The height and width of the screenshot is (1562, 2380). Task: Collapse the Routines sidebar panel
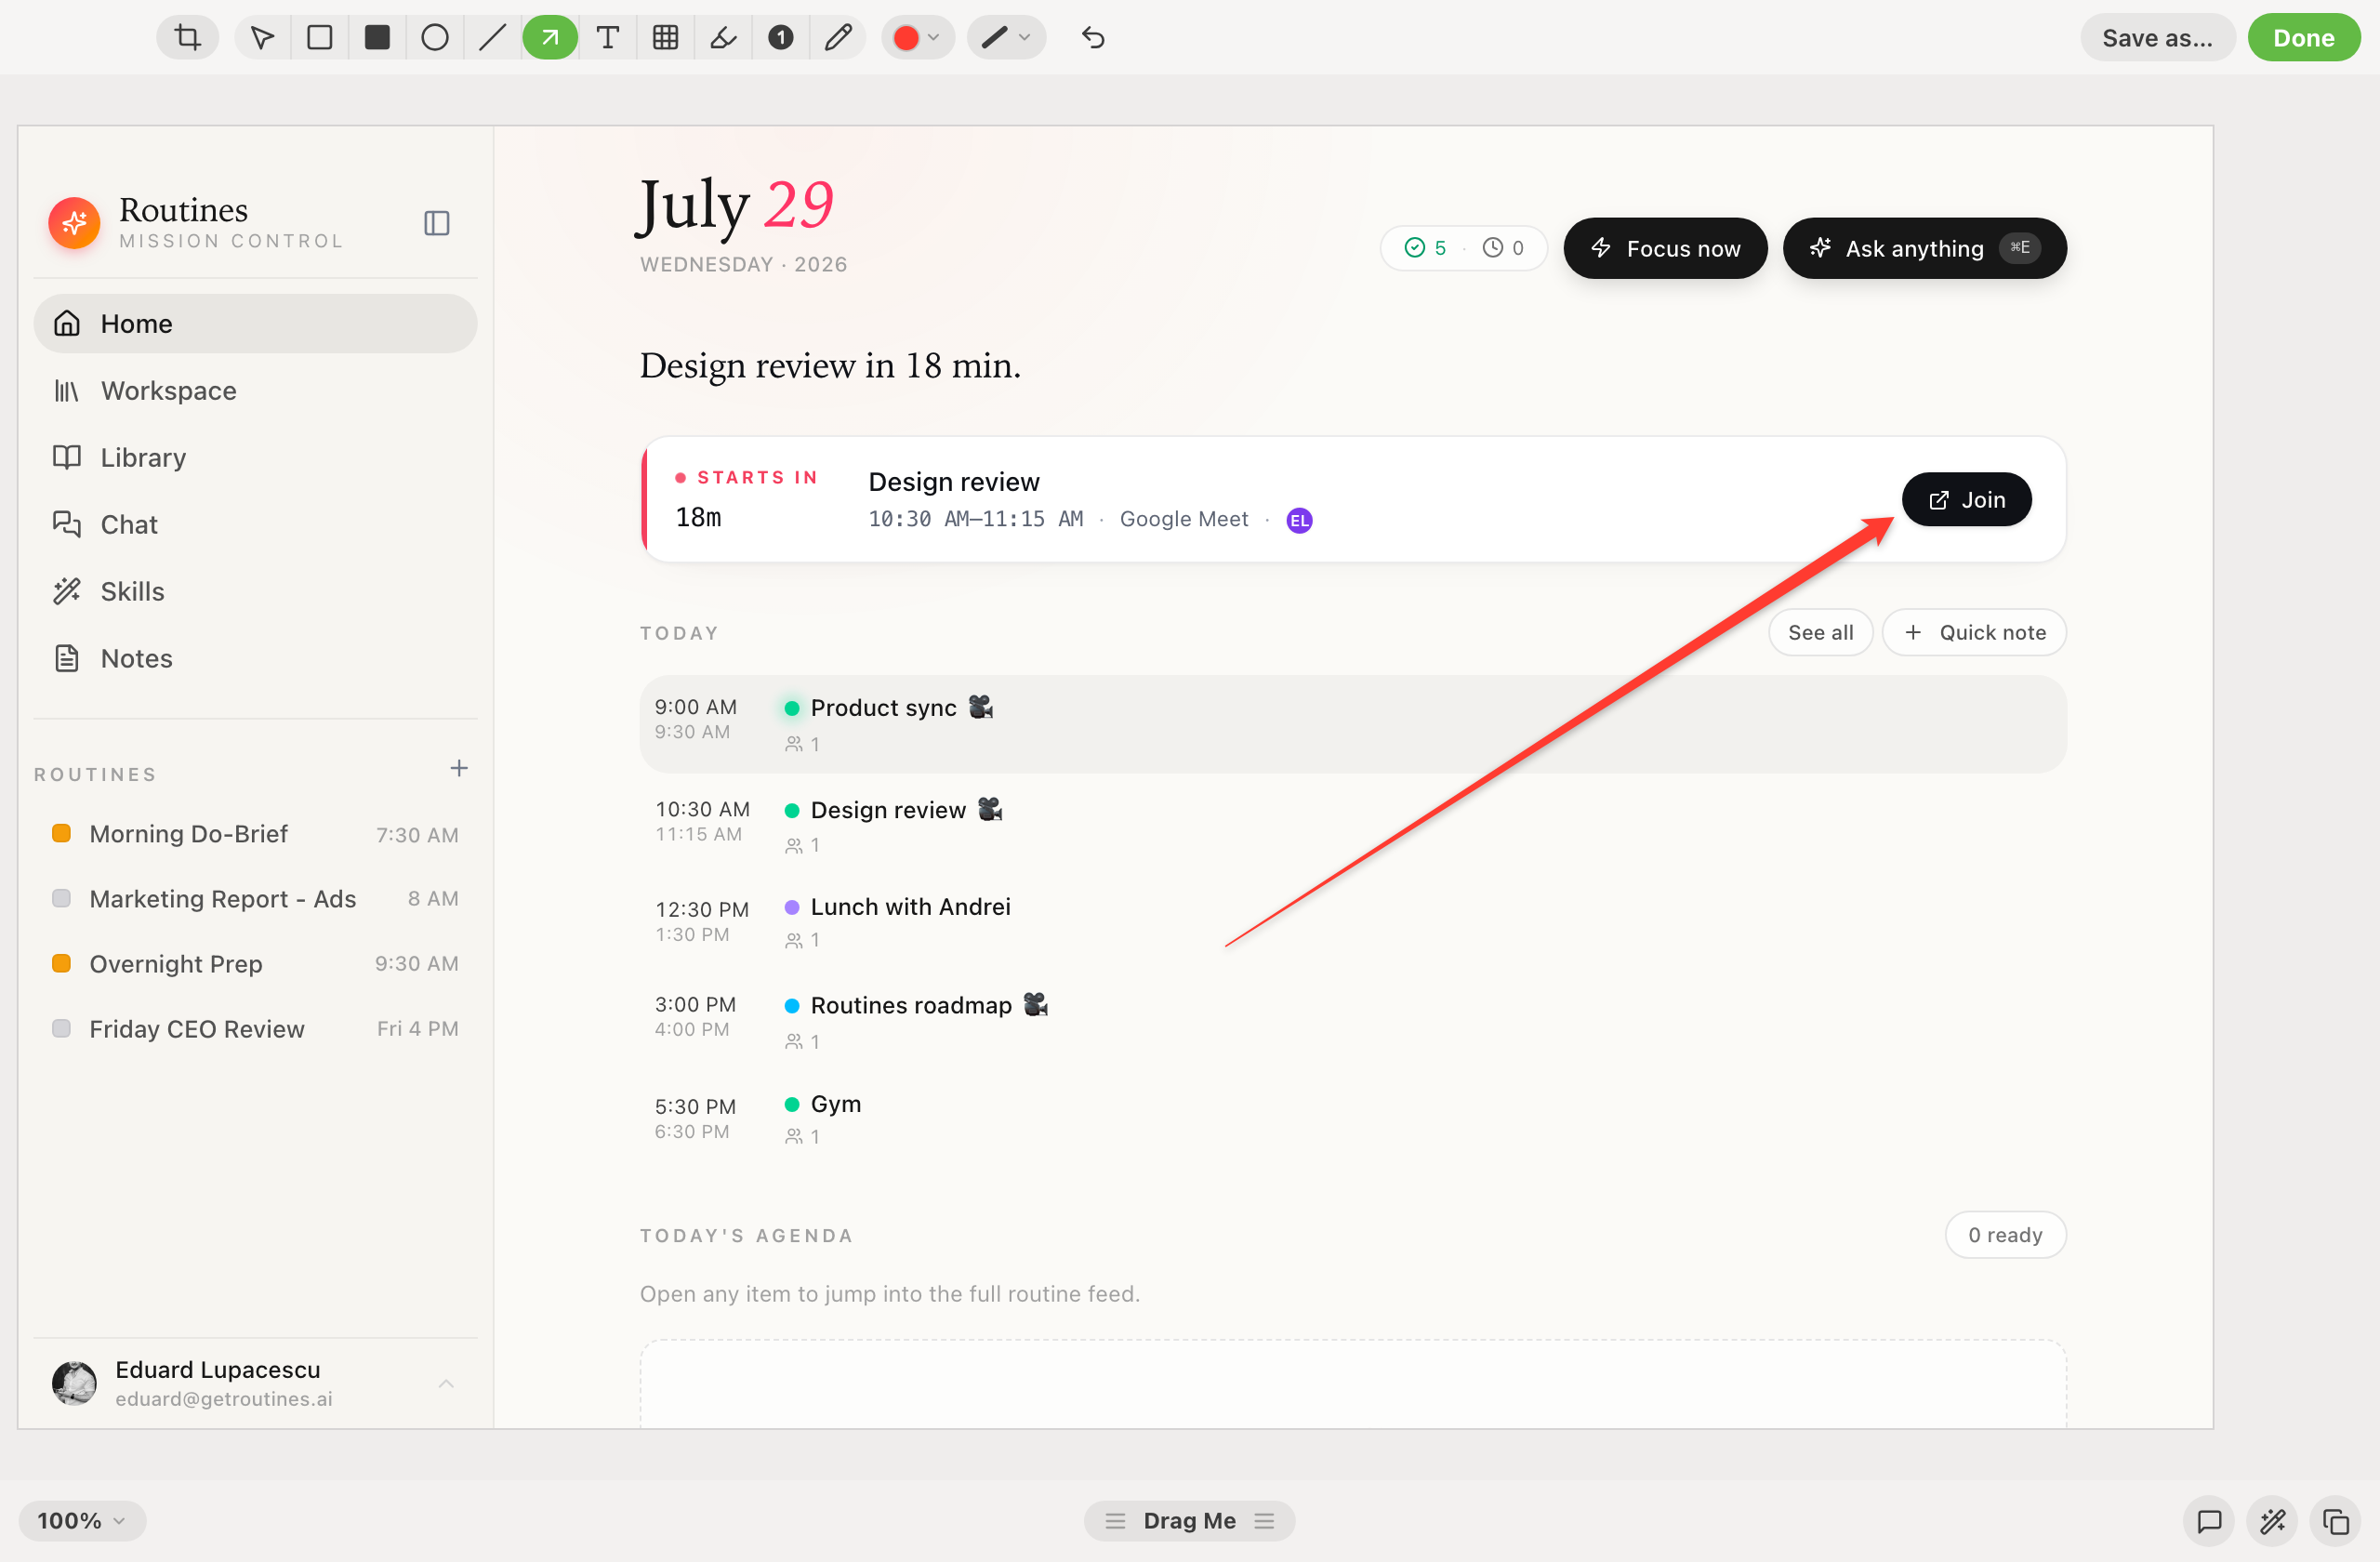click(437, 222)
